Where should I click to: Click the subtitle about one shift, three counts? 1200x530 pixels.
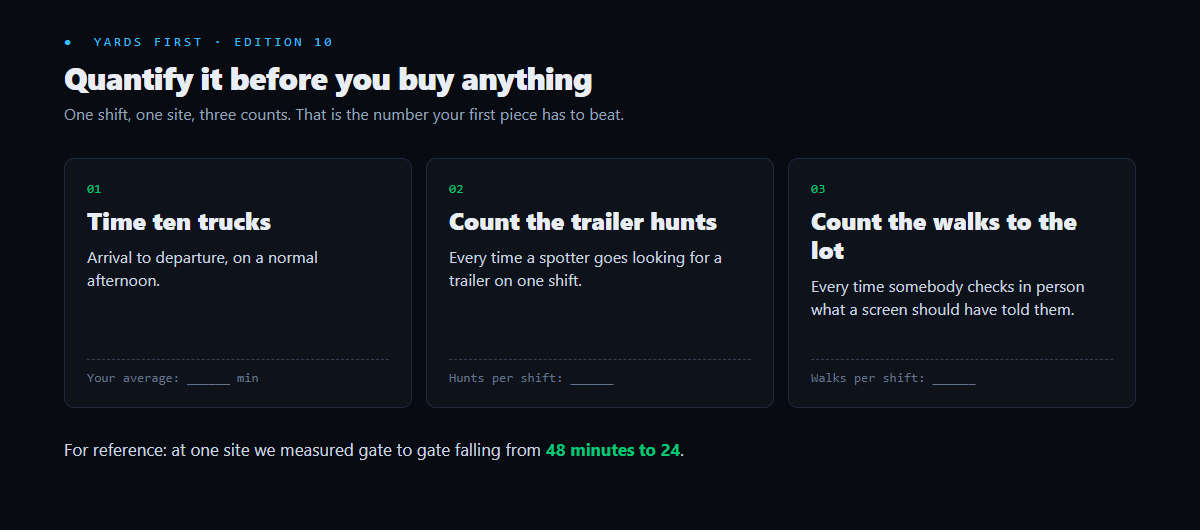coord(344,115)
